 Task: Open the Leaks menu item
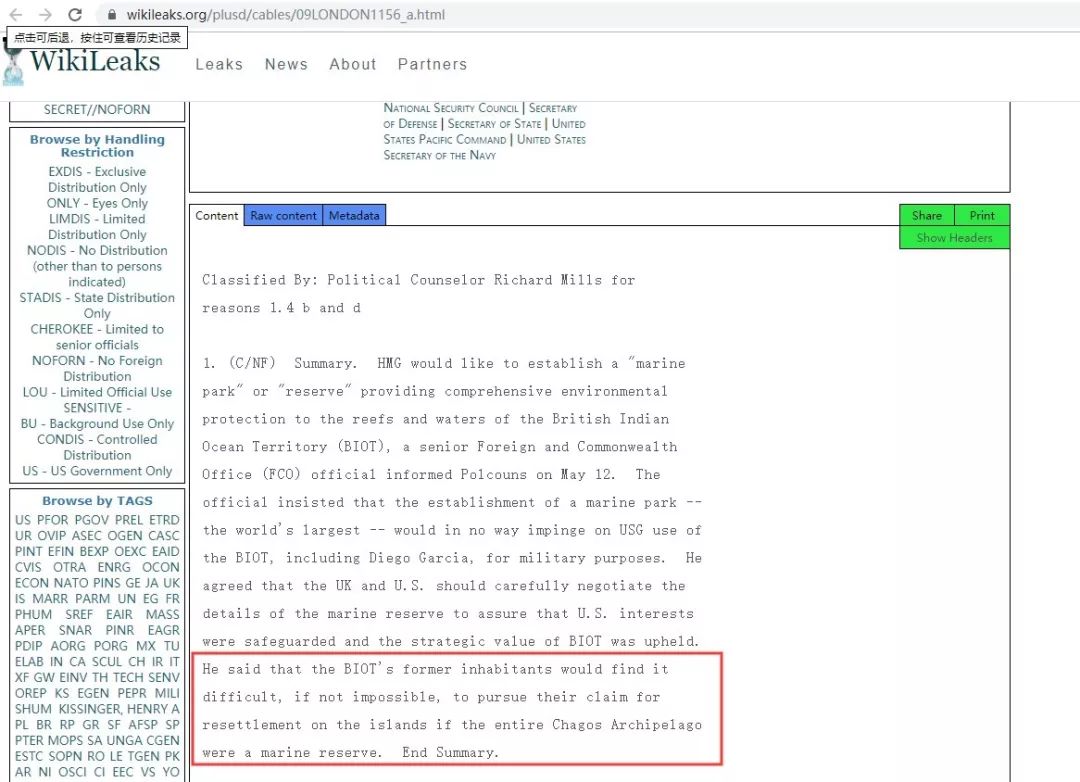coord(219,64)
